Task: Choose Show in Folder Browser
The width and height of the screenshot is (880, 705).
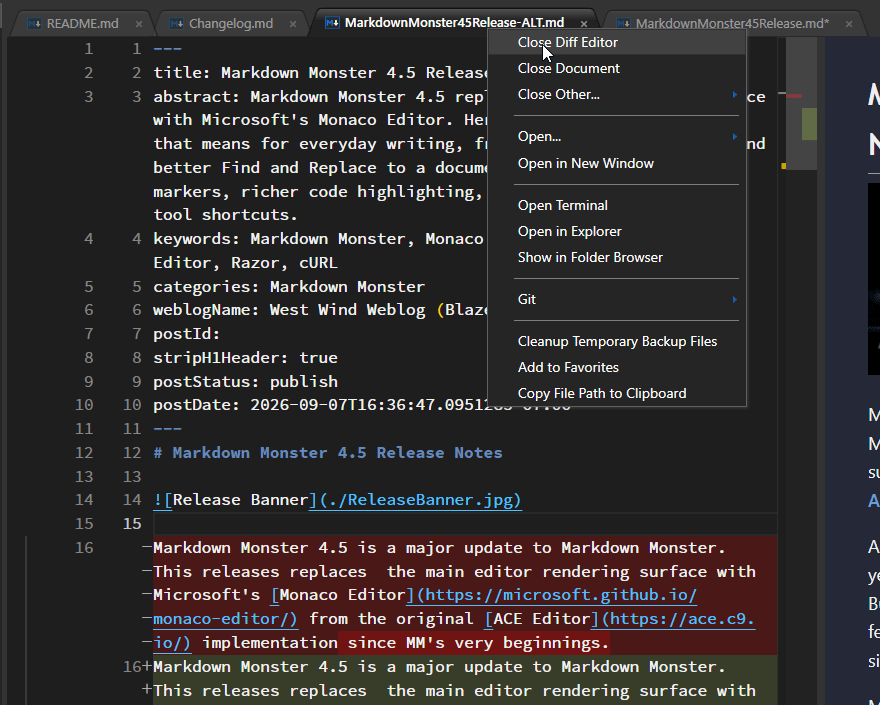Action: pyautogui.click(x=617, y=257)
